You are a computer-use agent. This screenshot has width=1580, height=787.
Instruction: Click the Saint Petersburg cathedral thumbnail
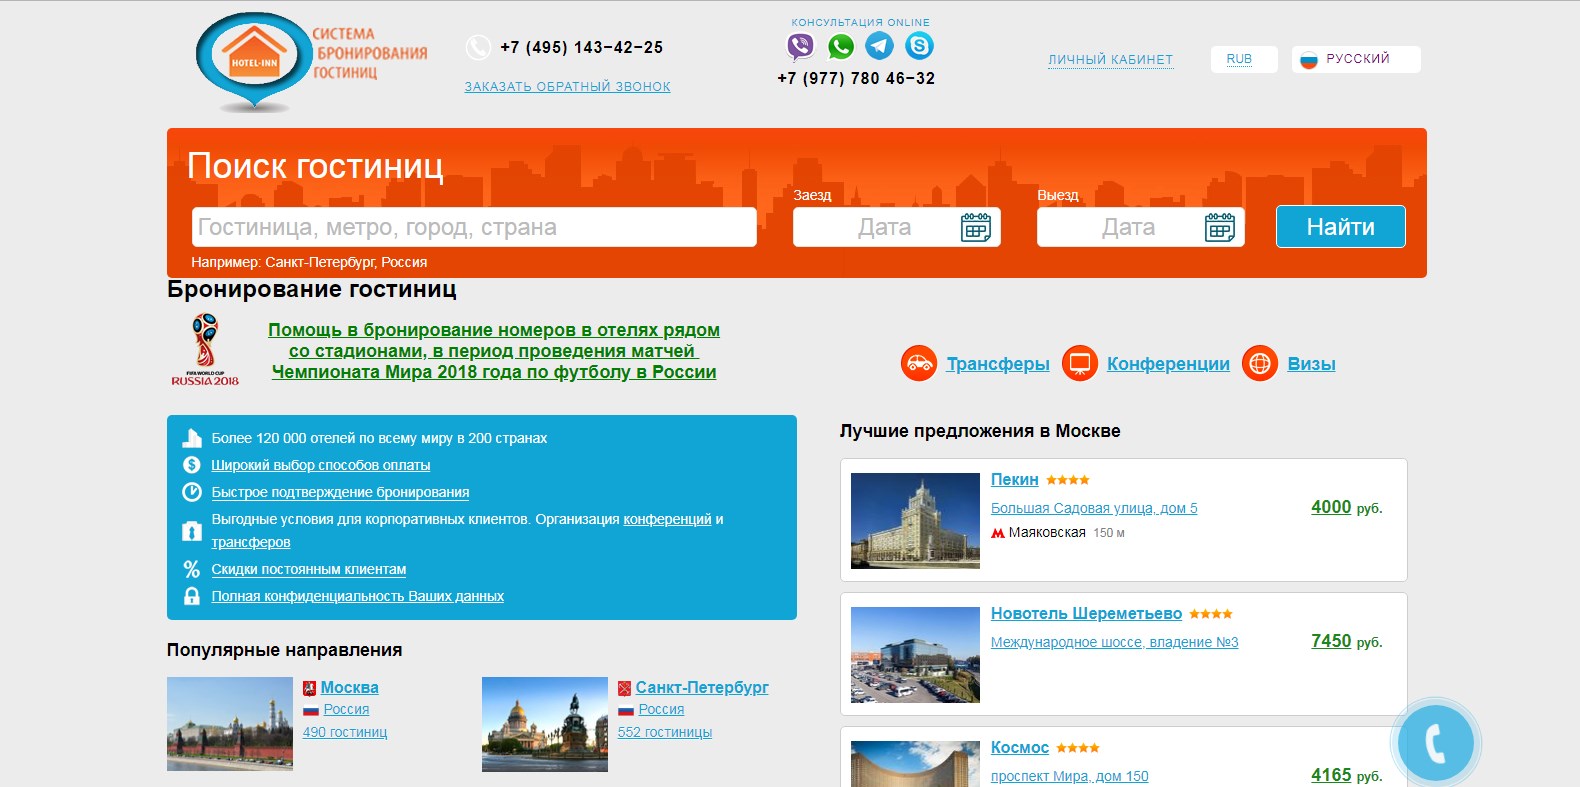click(545, 724)
